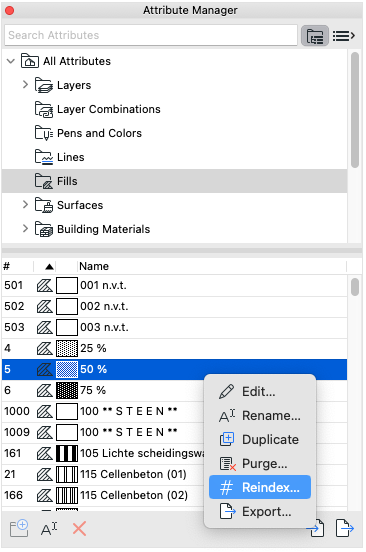Click the rename icon in bottom toolbar
This screenshot has height=552, width=366.
[x=49, y=528]
